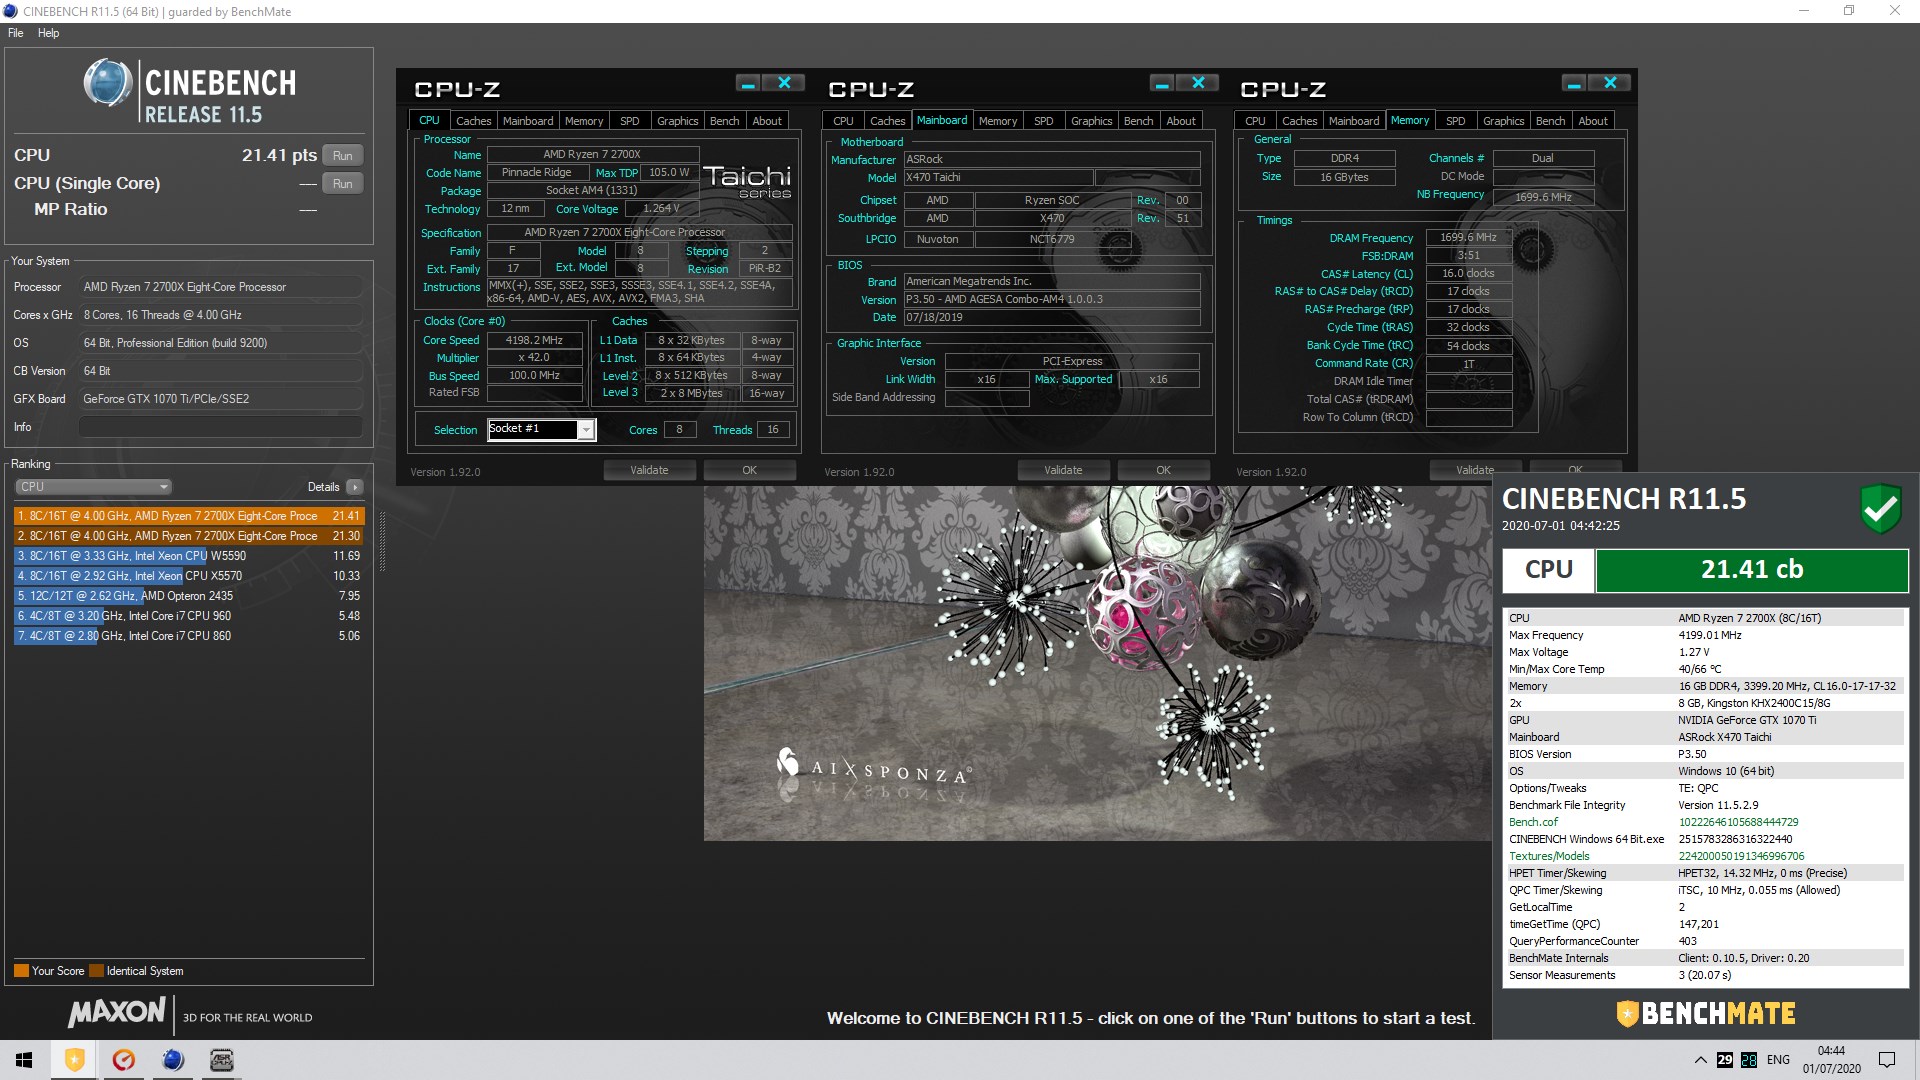Image resolution: width=1920 pixels, height=1080 pixels.
Task: Click Validate in first CPU-Z window
Action: click(x=649, y=470)
